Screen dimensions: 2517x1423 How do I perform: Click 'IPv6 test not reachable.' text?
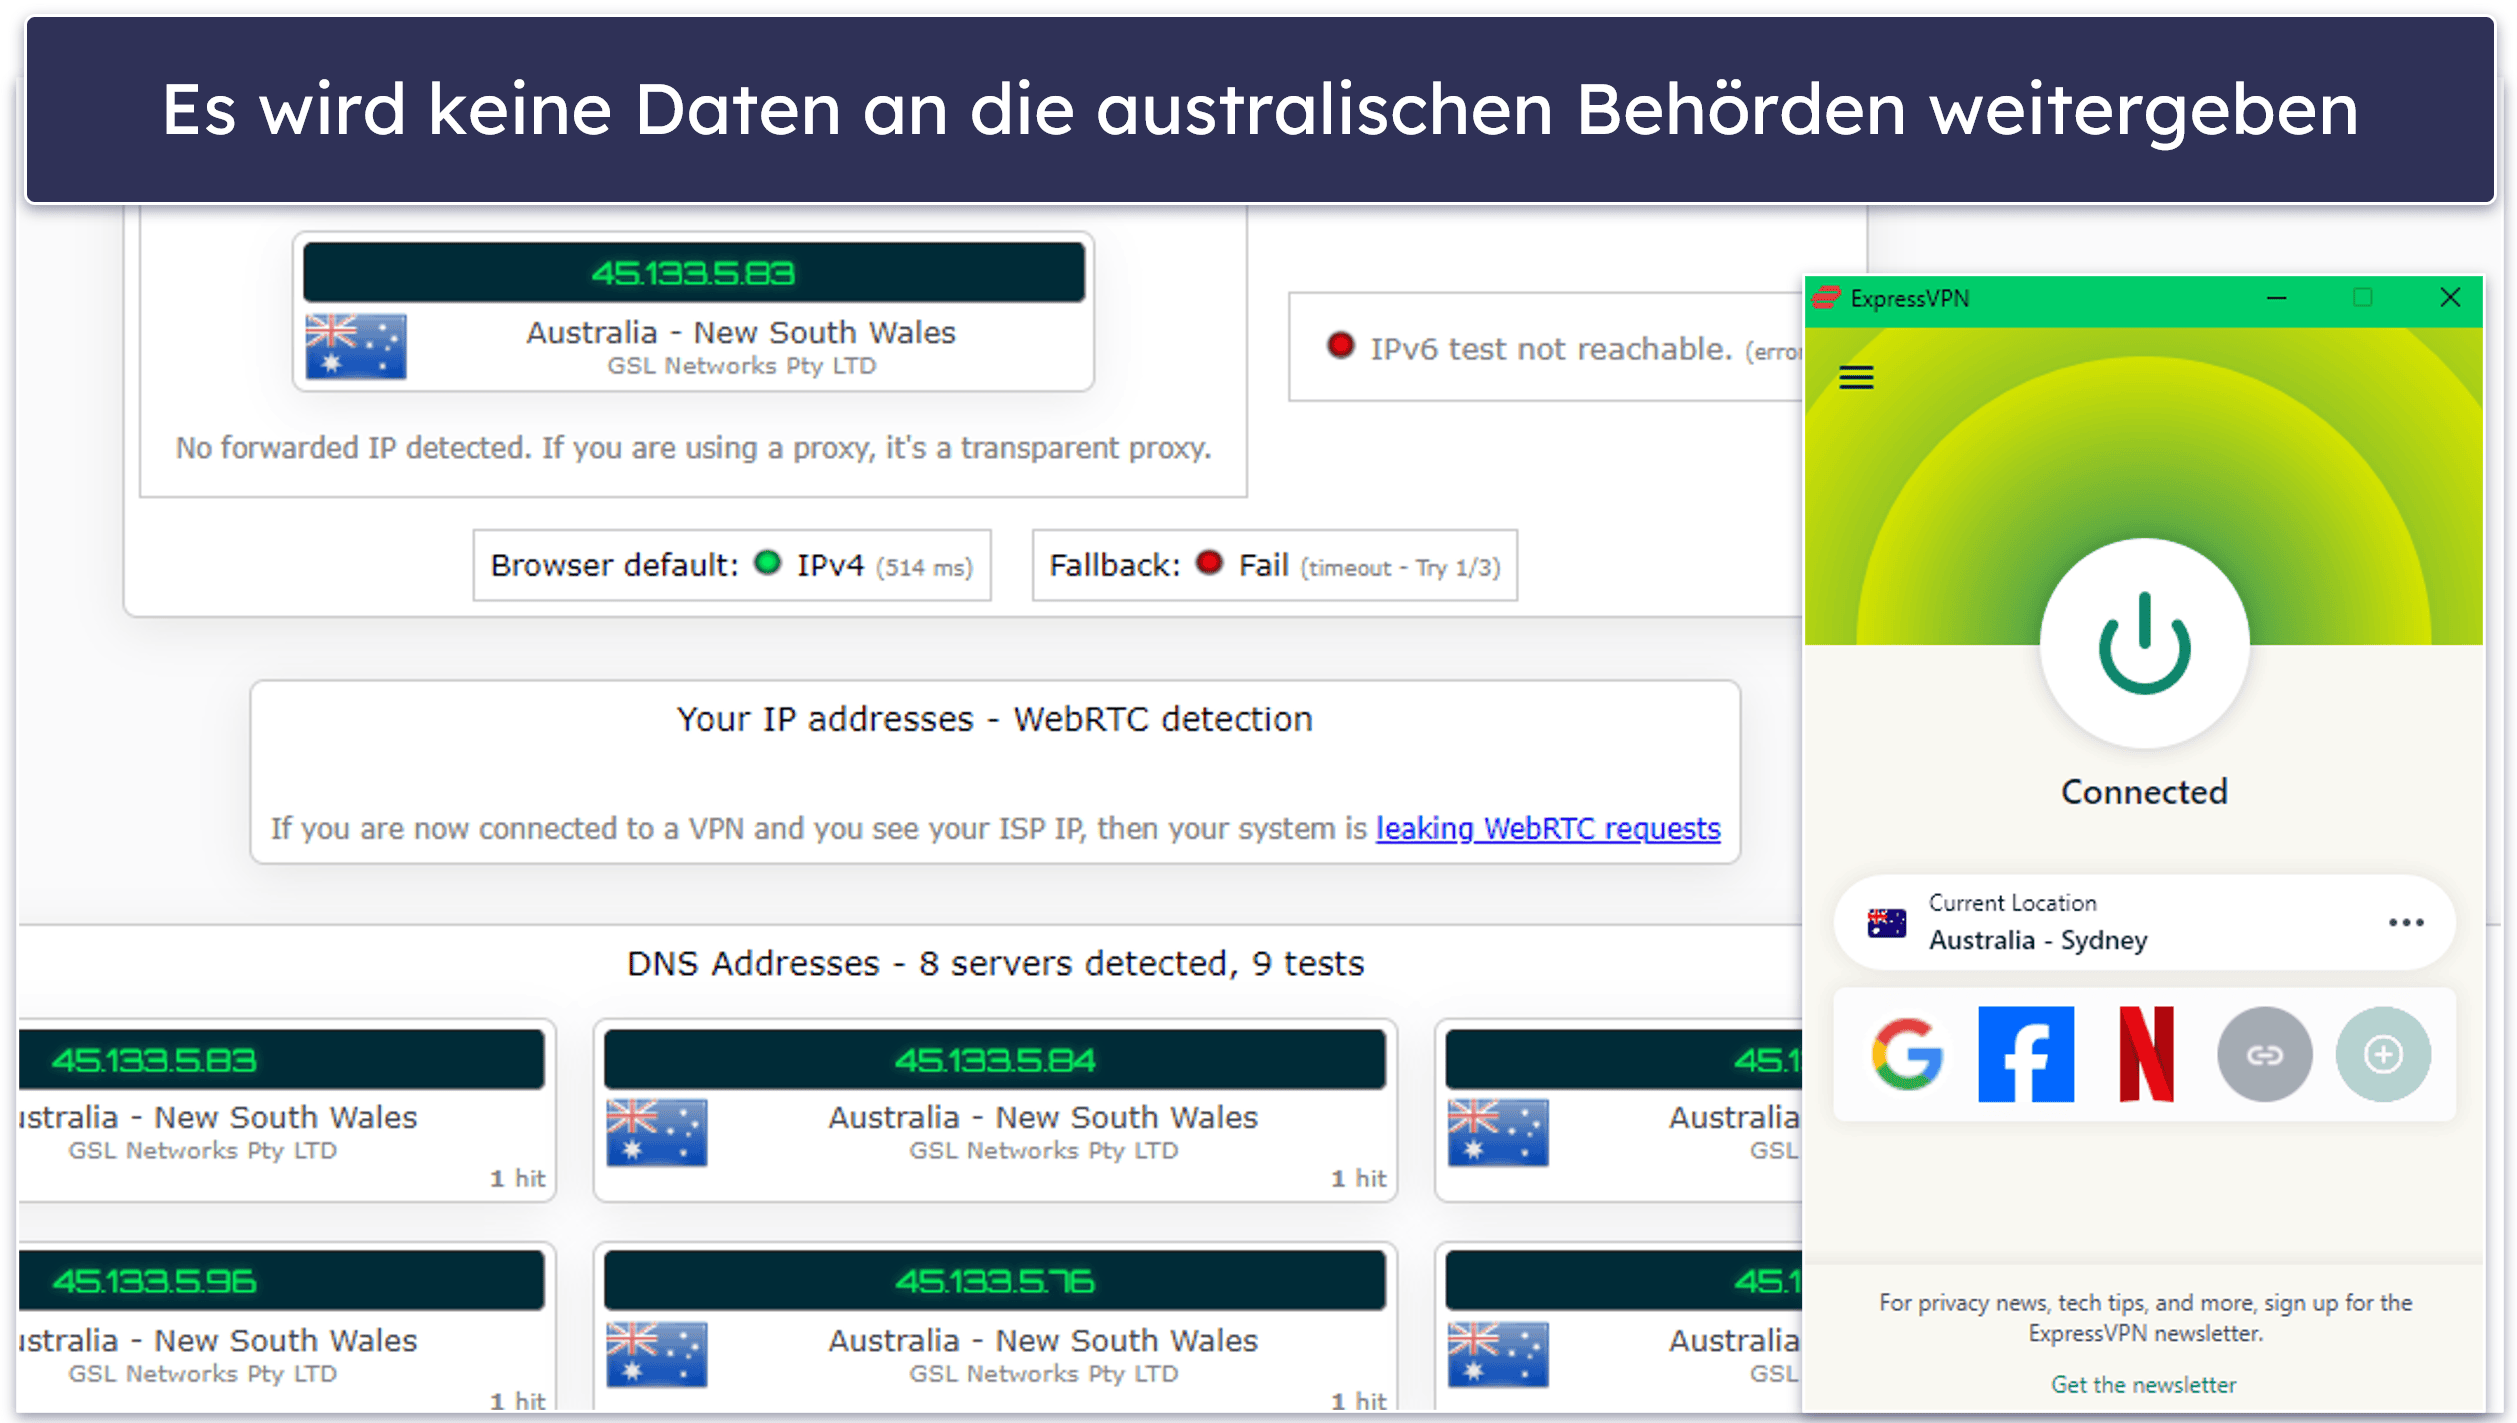tap(1550, 349)
